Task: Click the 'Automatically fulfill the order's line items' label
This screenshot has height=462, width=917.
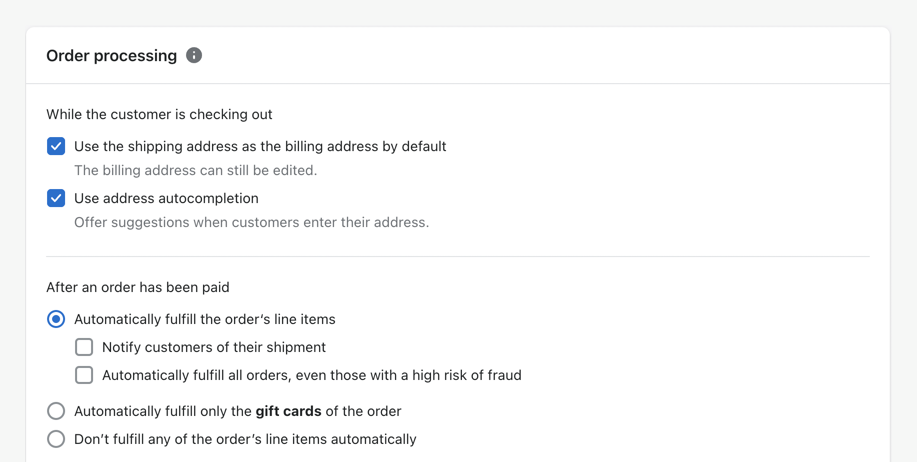Action: click(x=204, y=319)
